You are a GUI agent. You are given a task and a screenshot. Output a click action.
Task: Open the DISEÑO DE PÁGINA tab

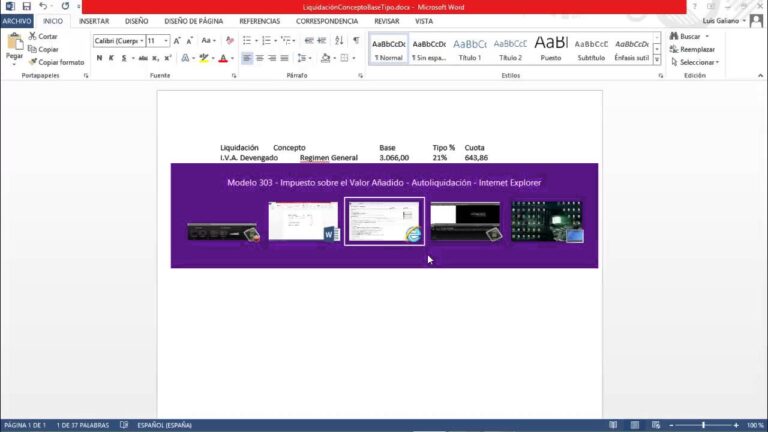(x=193, y=21)
